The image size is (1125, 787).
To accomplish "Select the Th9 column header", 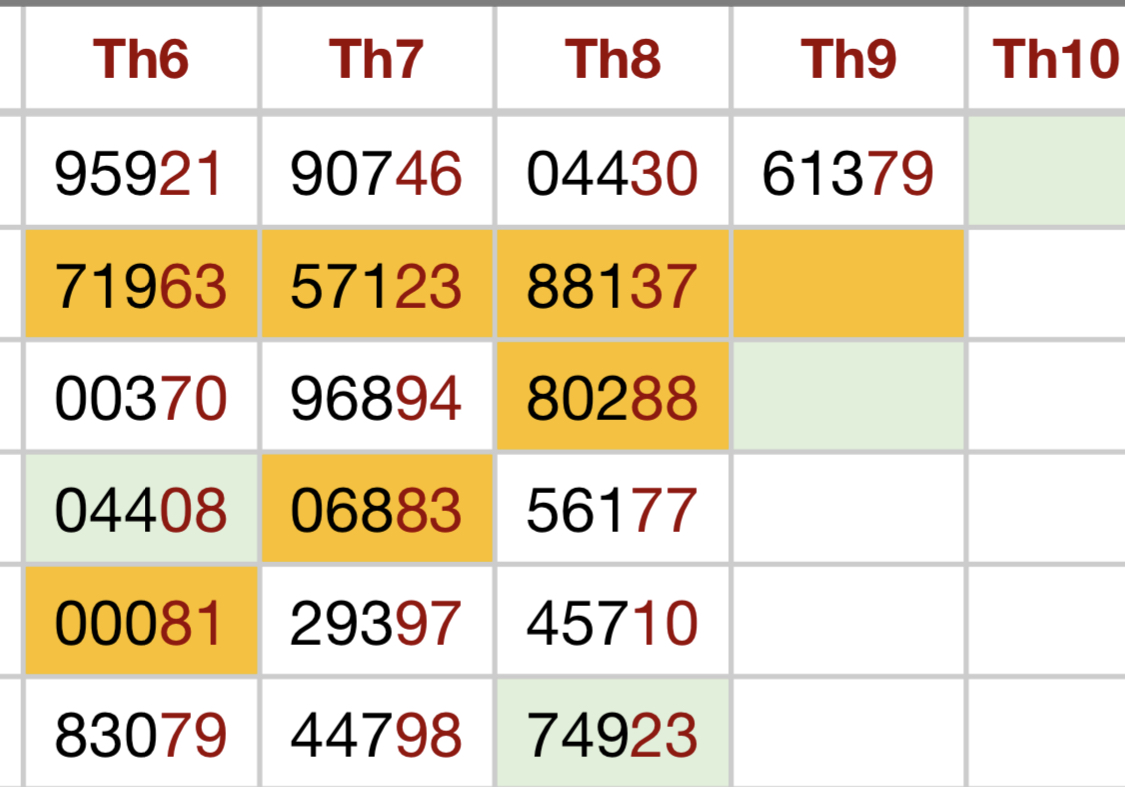I will point(848,59).
